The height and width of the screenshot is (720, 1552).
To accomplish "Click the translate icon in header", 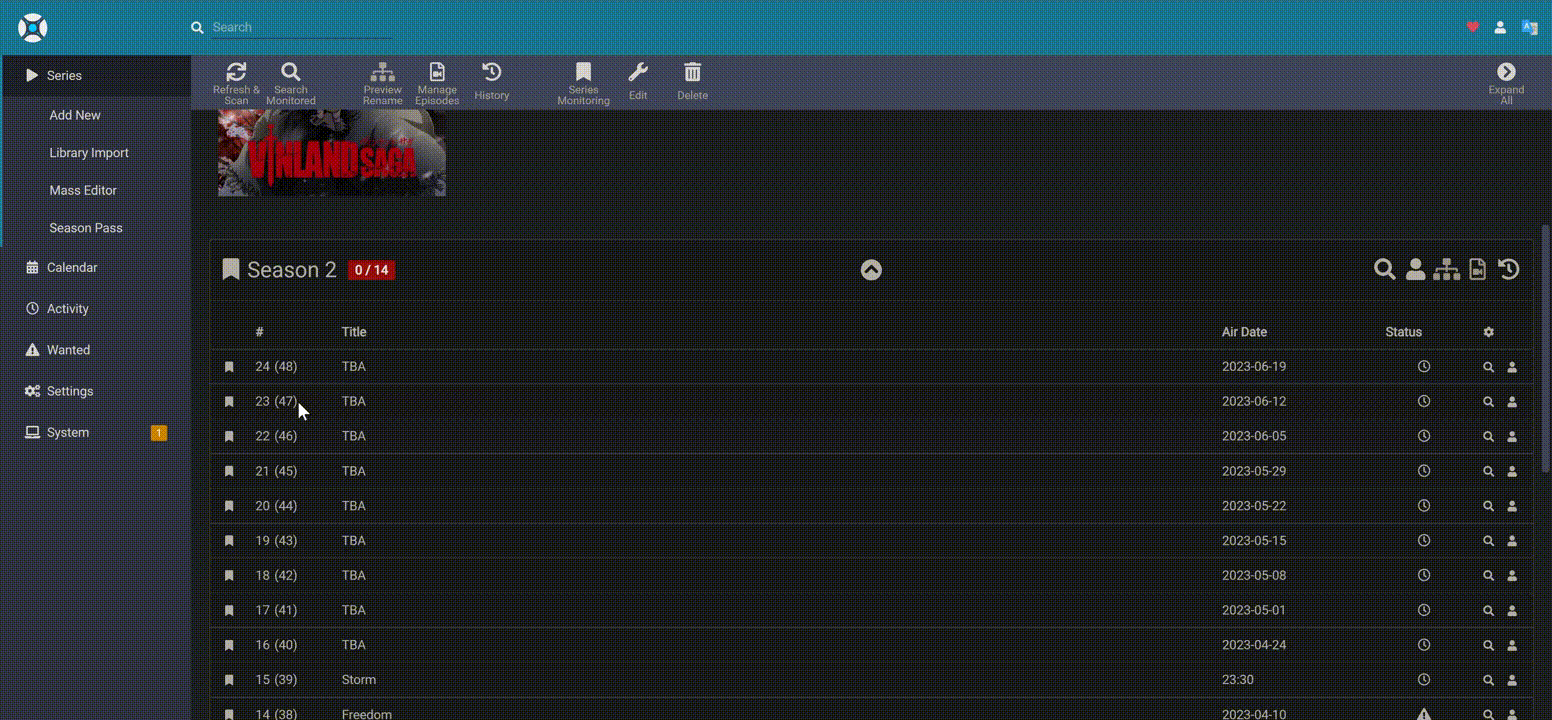I will click(1529, 27).
